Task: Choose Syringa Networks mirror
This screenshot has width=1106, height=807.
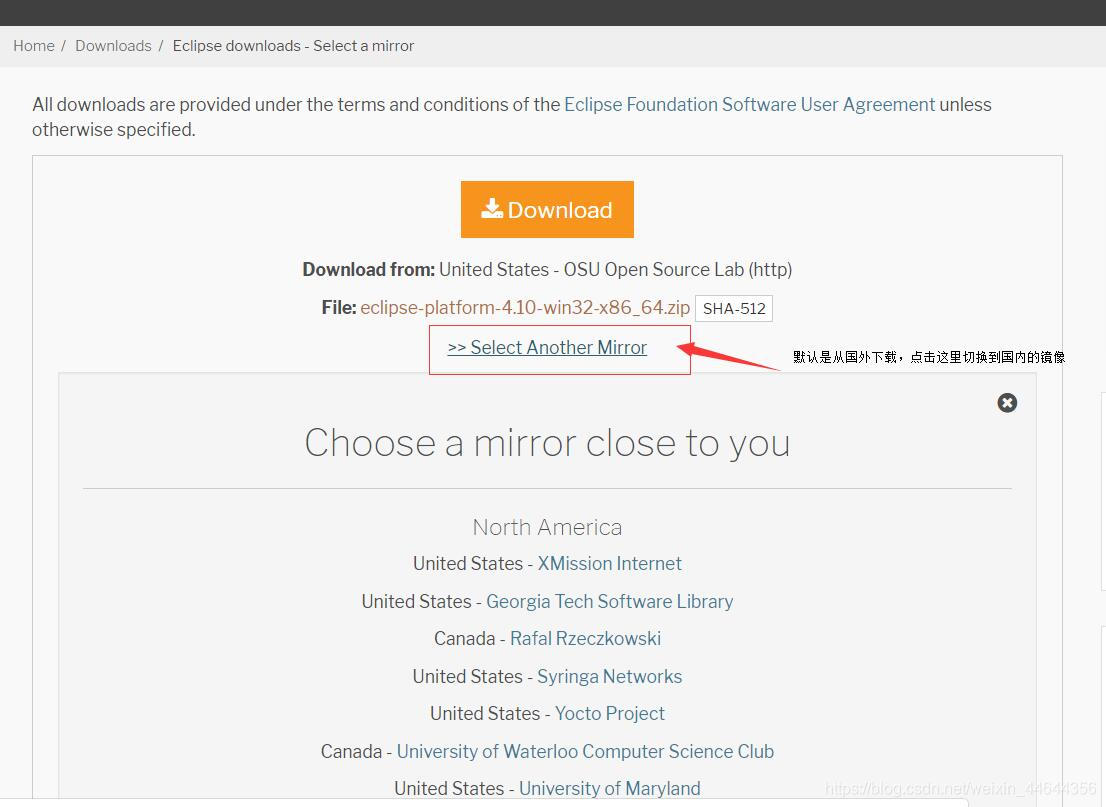Action: click(x=609, y=676)
